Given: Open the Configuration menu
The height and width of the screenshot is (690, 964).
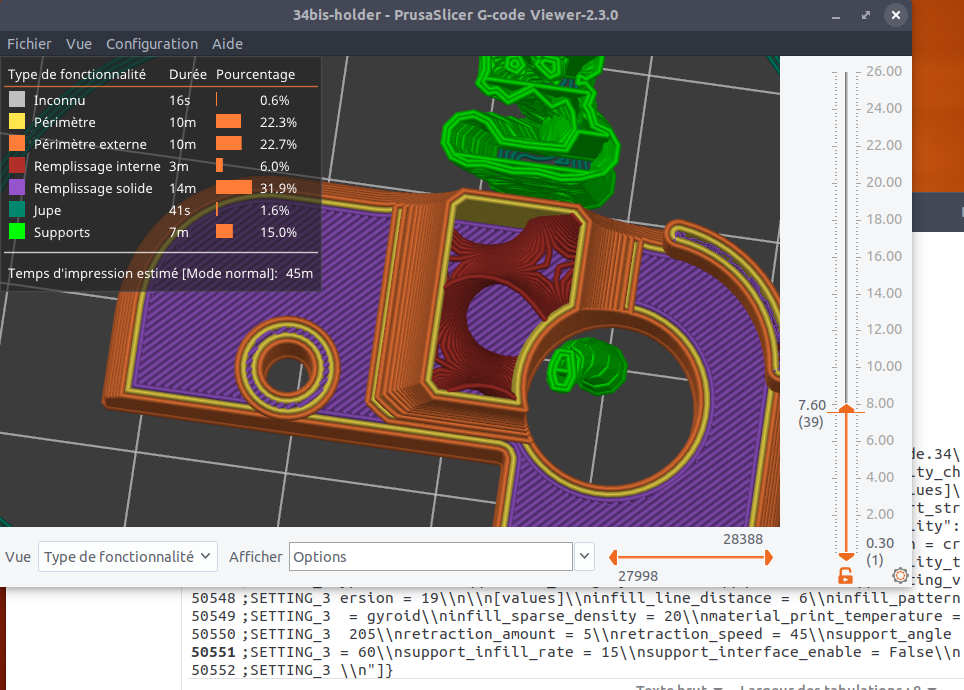Looking at the screenshot, I should 152,44.
